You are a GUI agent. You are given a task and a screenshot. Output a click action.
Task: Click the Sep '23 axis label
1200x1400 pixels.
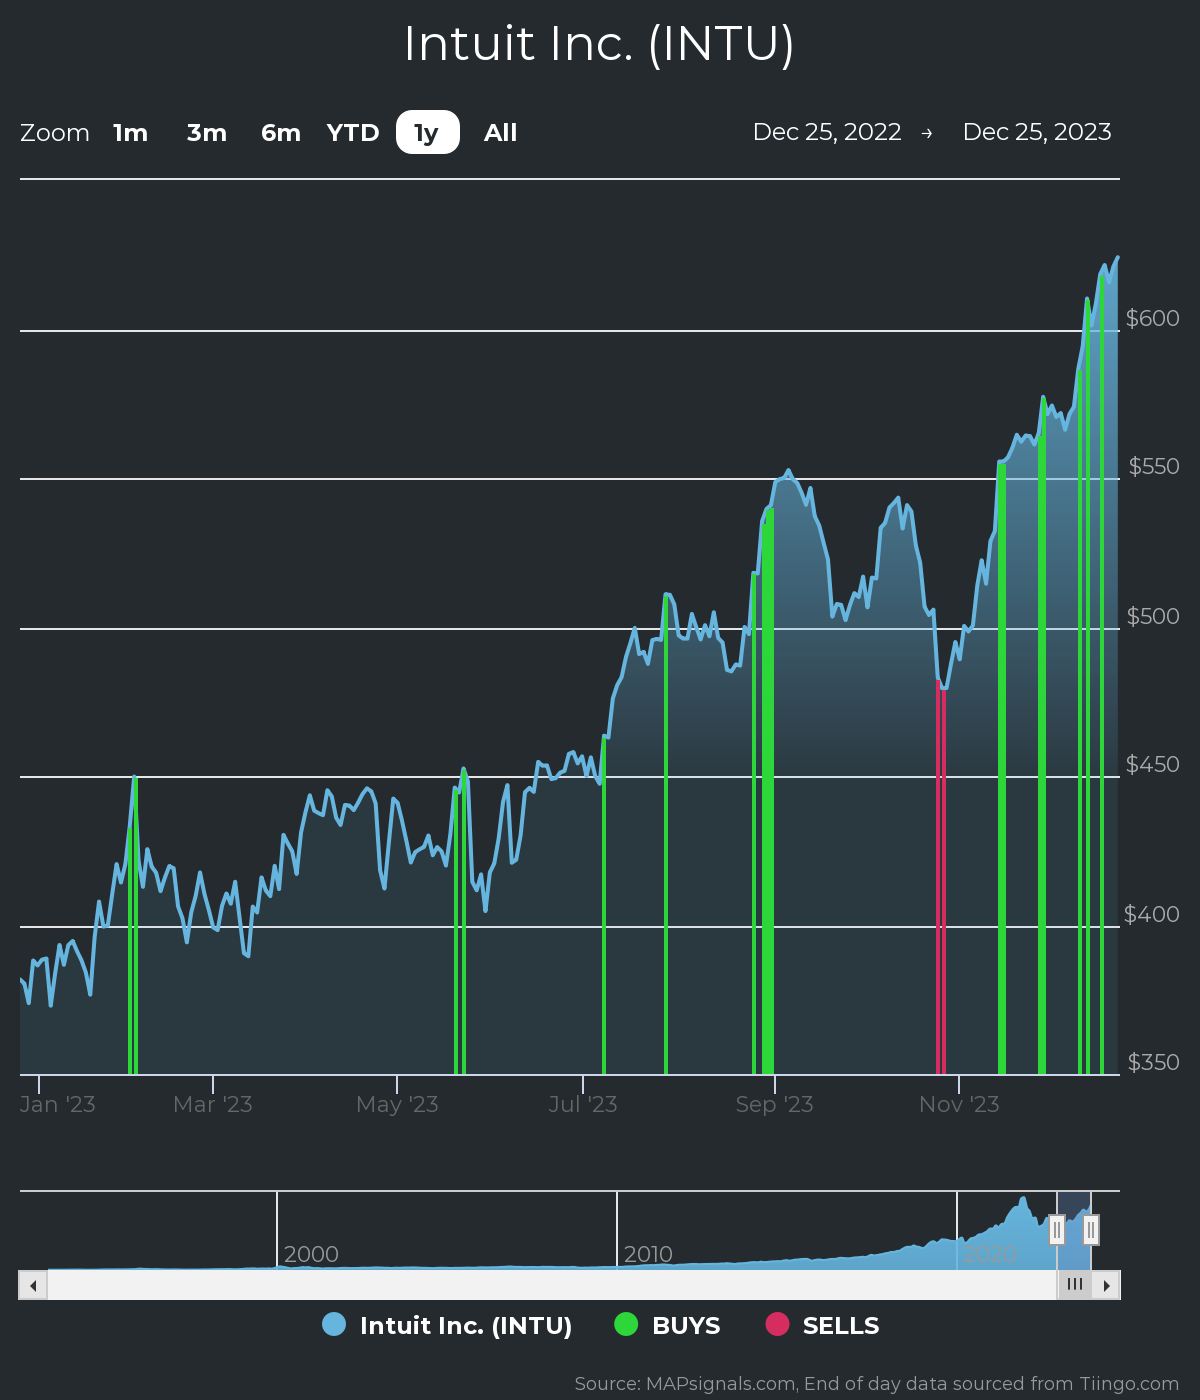[774, 1104]
